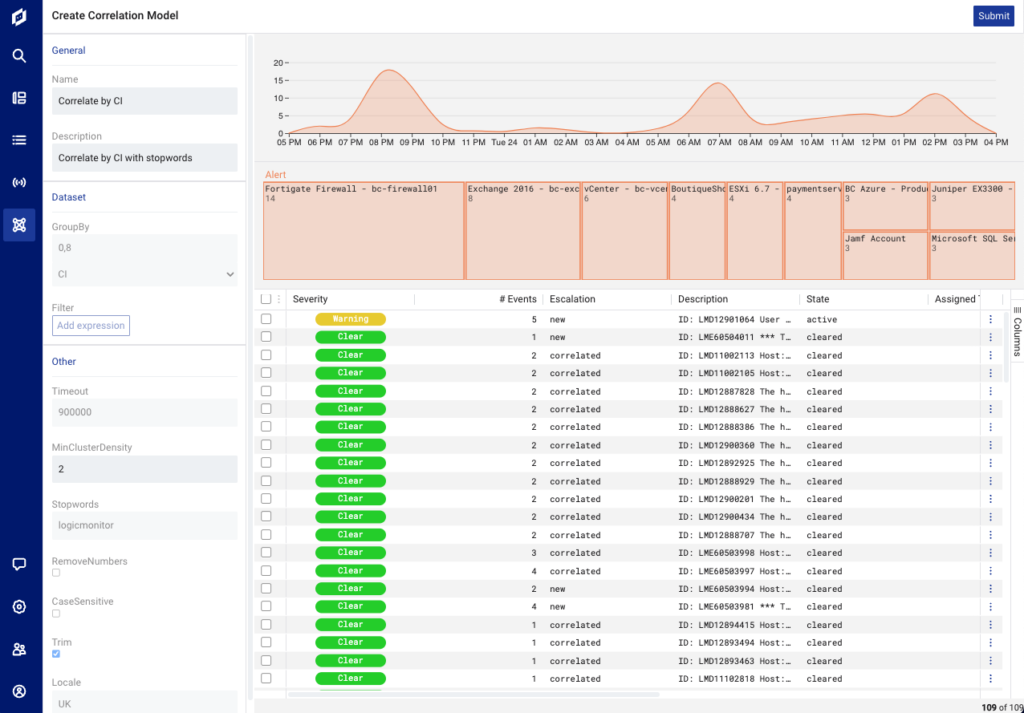Open the row menu for alert LMD12888627

(x=991, y=409)
